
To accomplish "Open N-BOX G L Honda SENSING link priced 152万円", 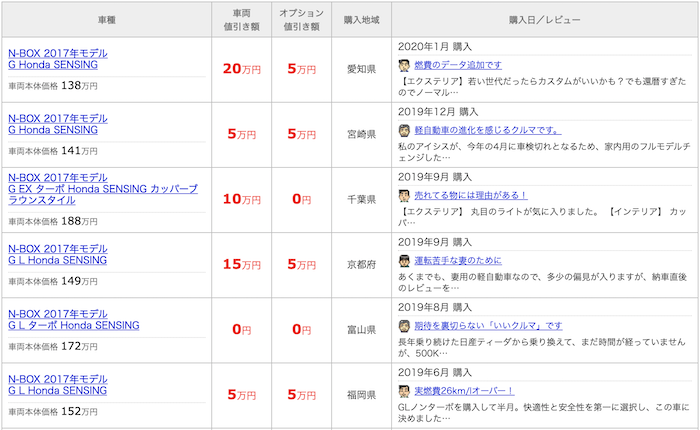I will click(58, 385).
